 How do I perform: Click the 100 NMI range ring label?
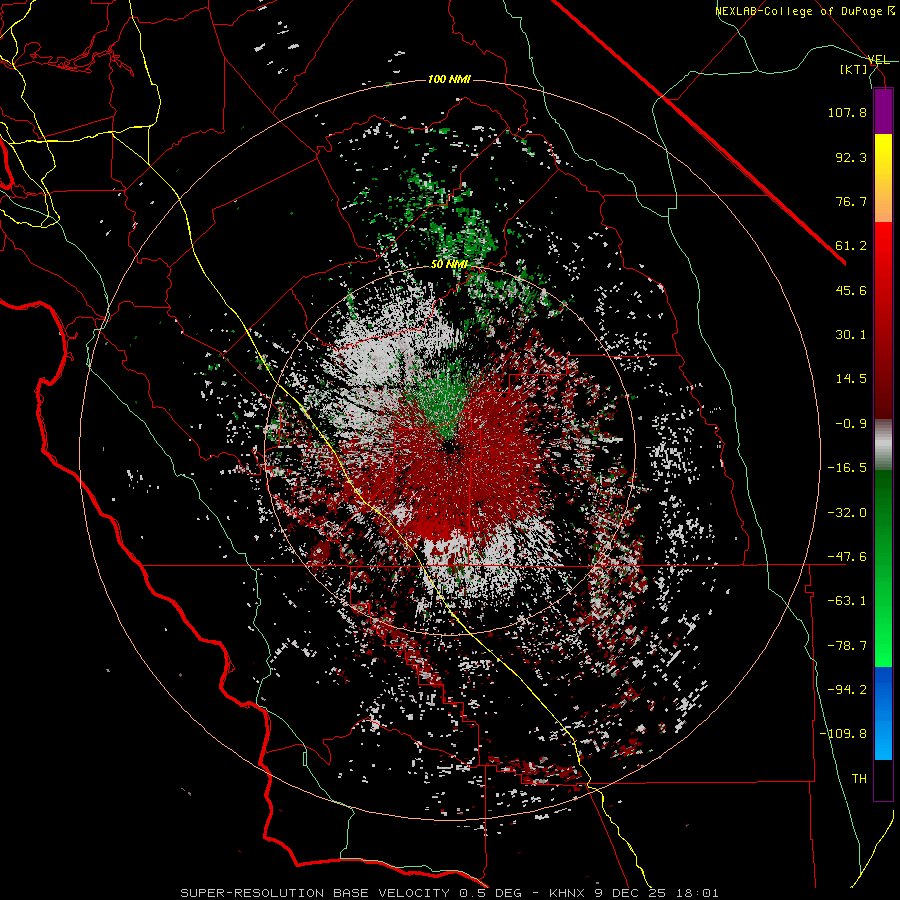(x=449, y=79)
